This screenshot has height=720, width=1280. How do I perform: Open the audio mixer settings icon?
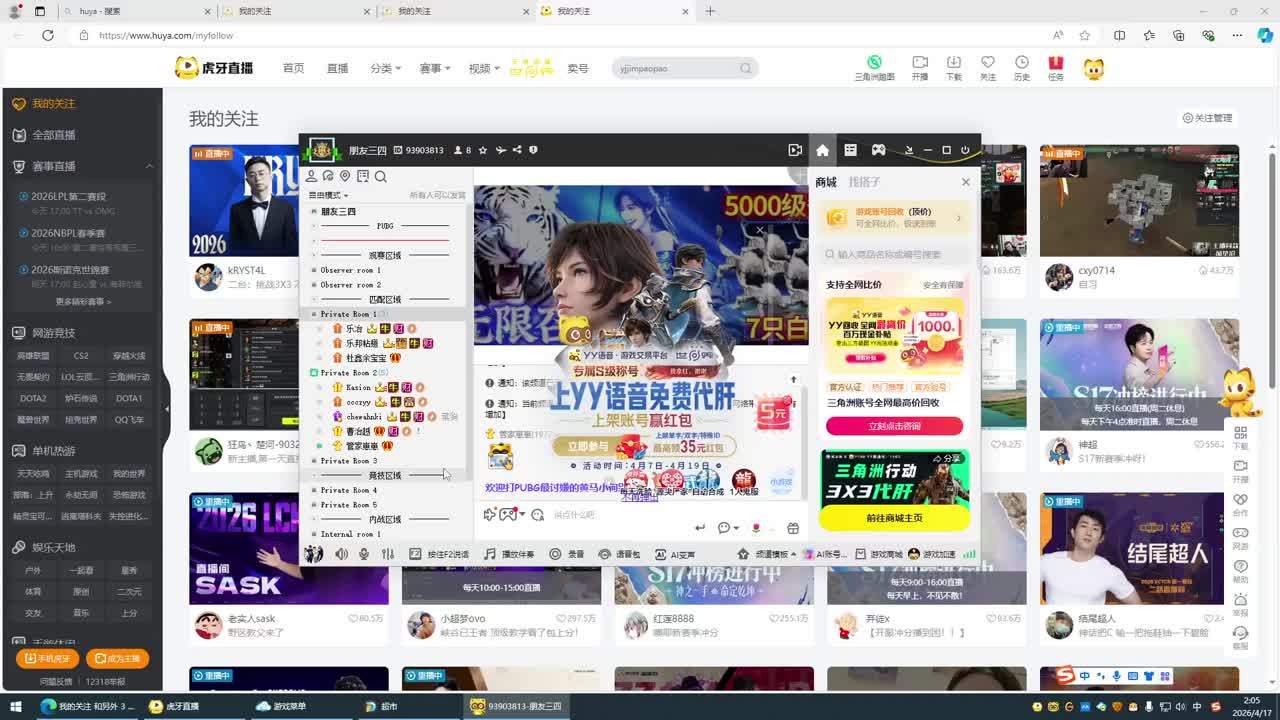pos(388,554)
